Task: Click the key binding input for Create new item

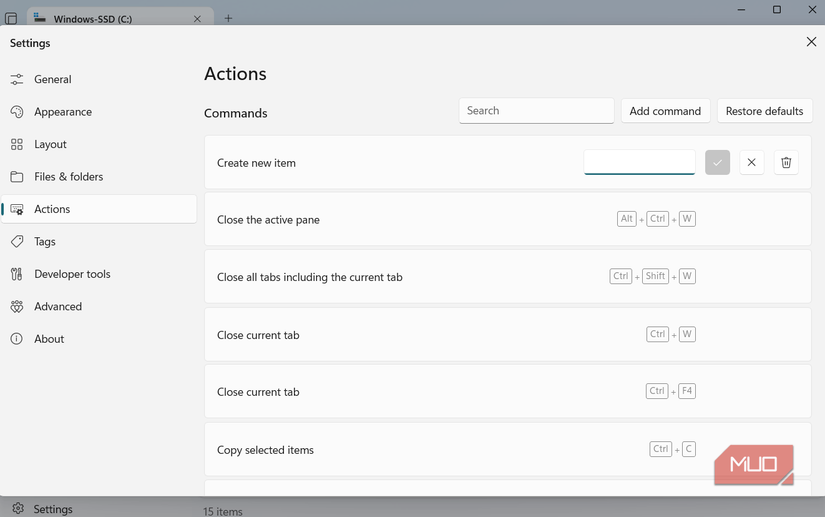Action: [639, 162]
